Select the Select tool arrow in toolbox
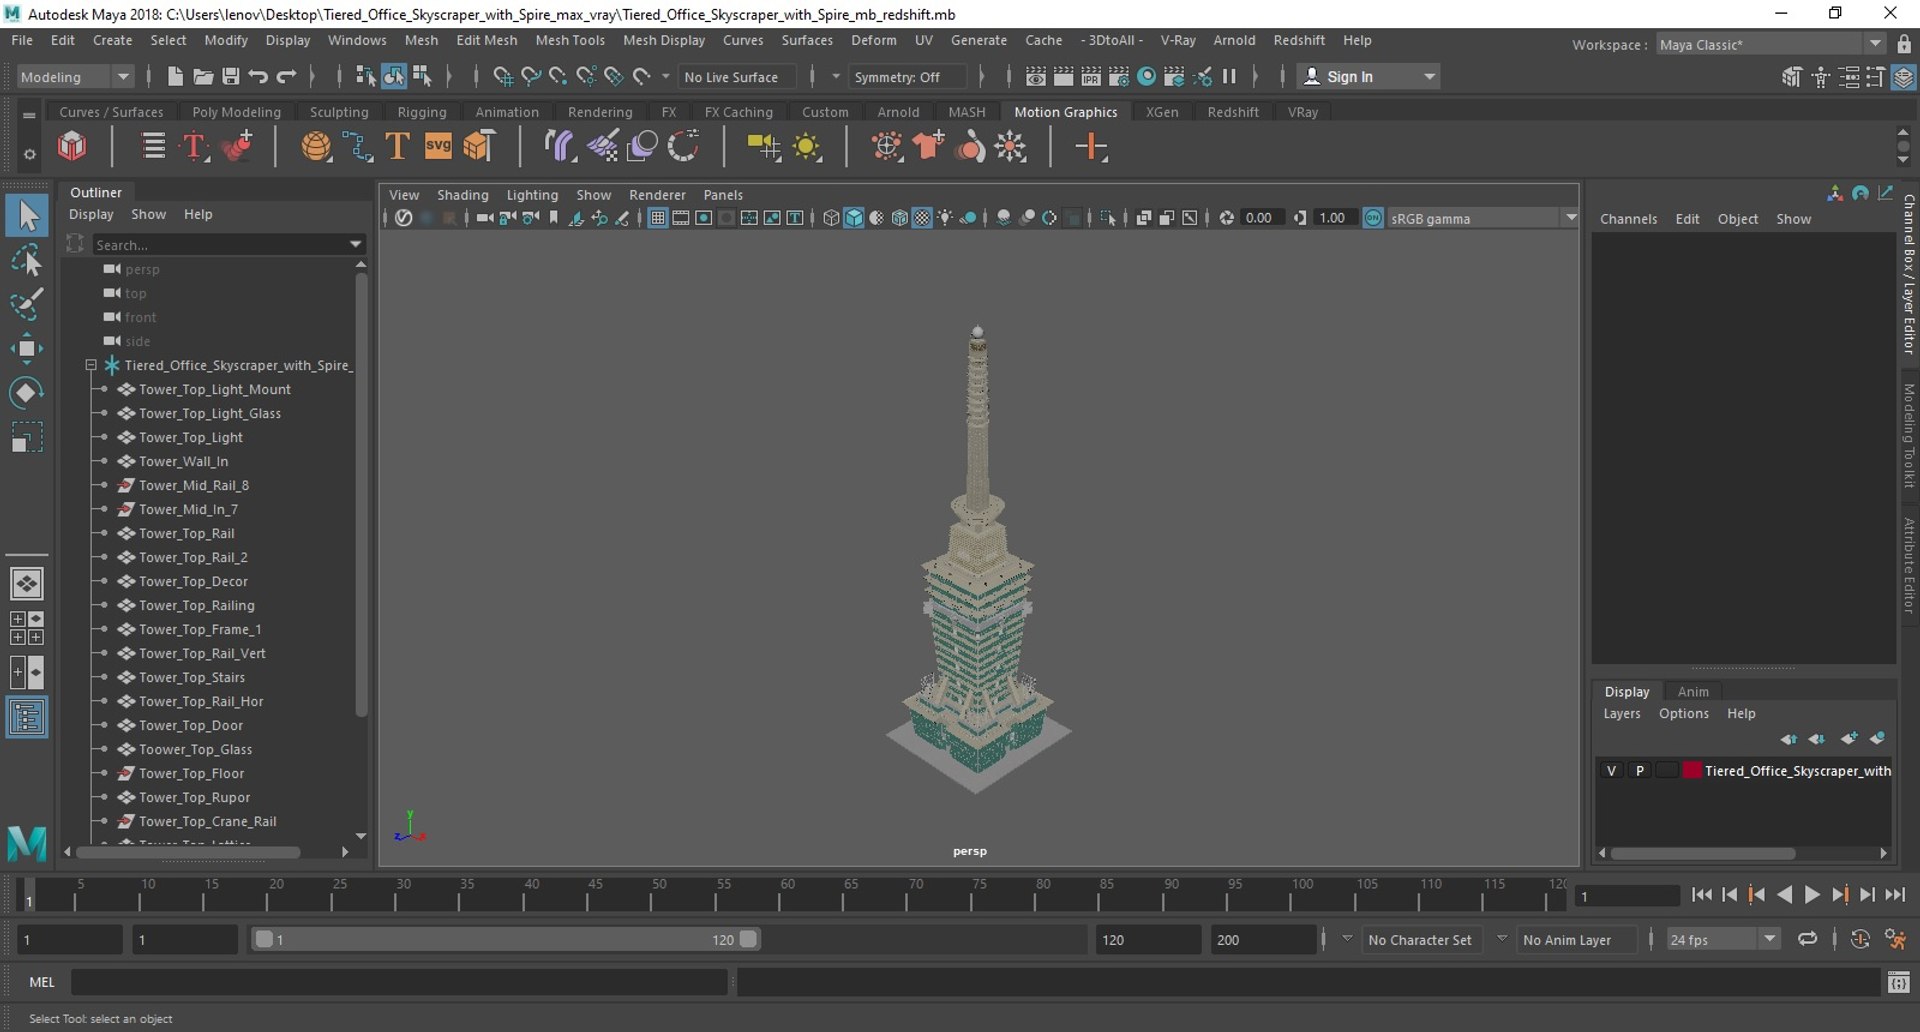This screenshot has height=1032, width=1920. pos(27,216)
